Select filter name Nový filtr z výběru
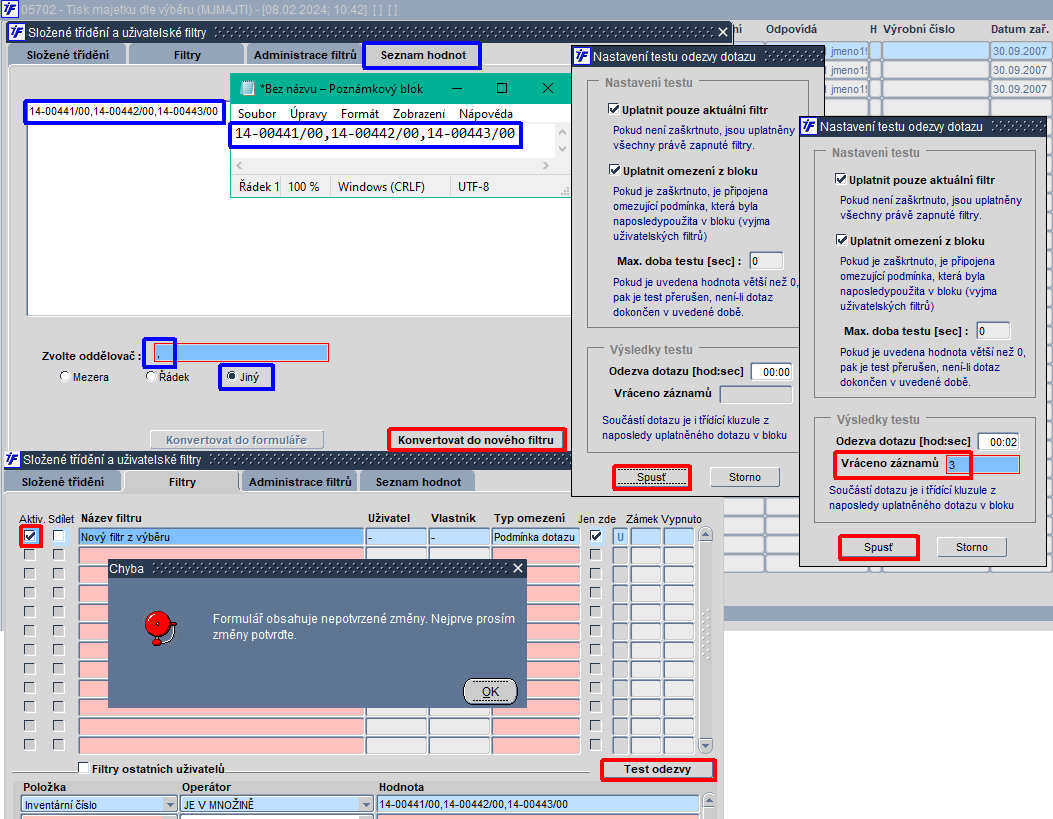 click(221, 537)
